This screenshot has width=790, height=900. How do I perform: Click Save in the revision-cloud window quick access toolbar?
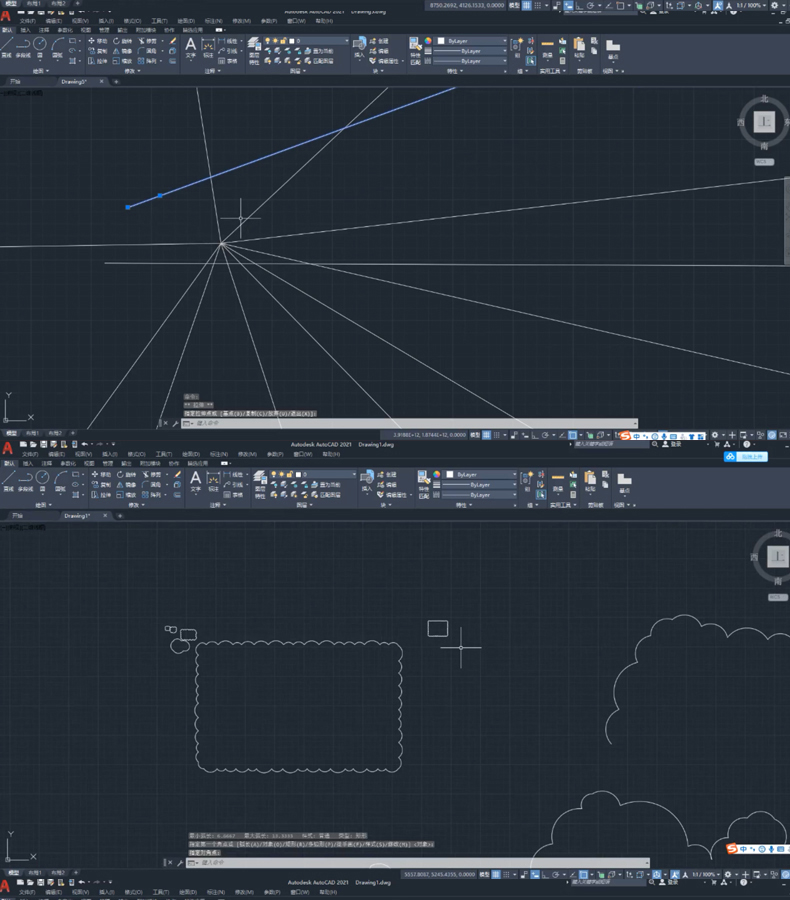click(43, 444)
